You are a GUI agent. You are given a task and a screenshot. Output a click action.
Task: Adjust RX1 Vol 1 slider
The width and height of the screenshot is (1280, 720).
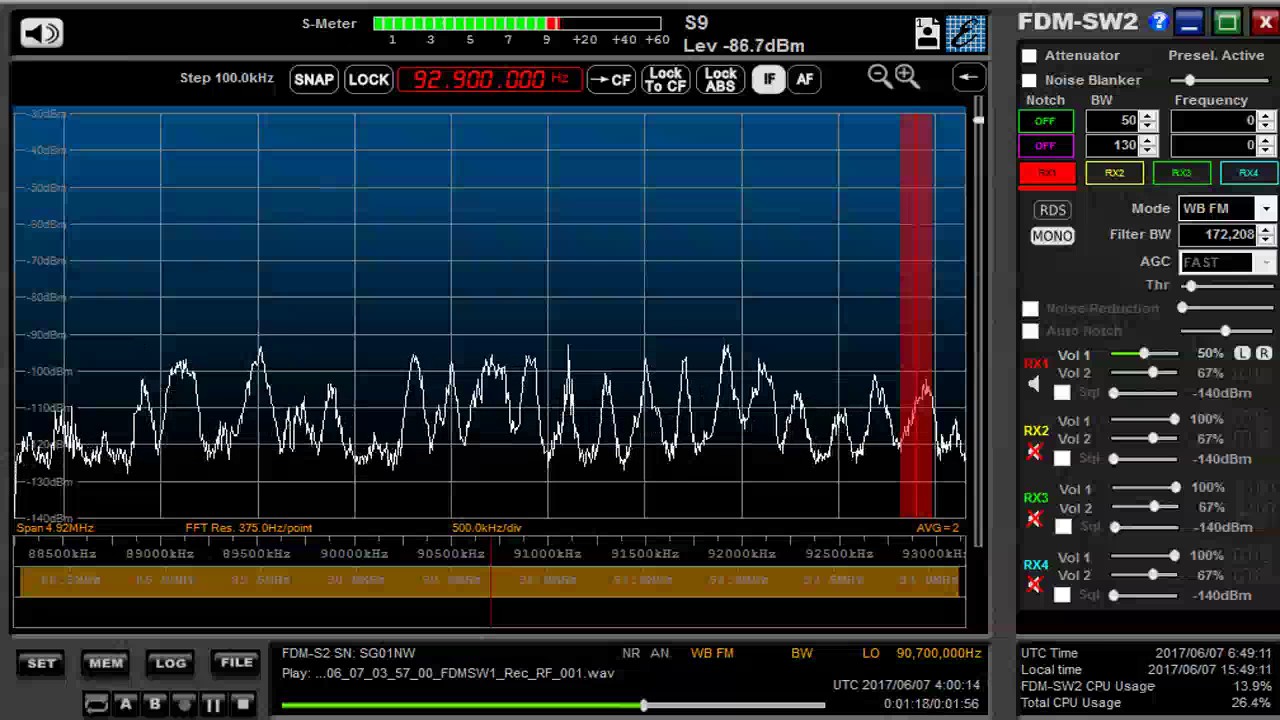[1143, 353]
